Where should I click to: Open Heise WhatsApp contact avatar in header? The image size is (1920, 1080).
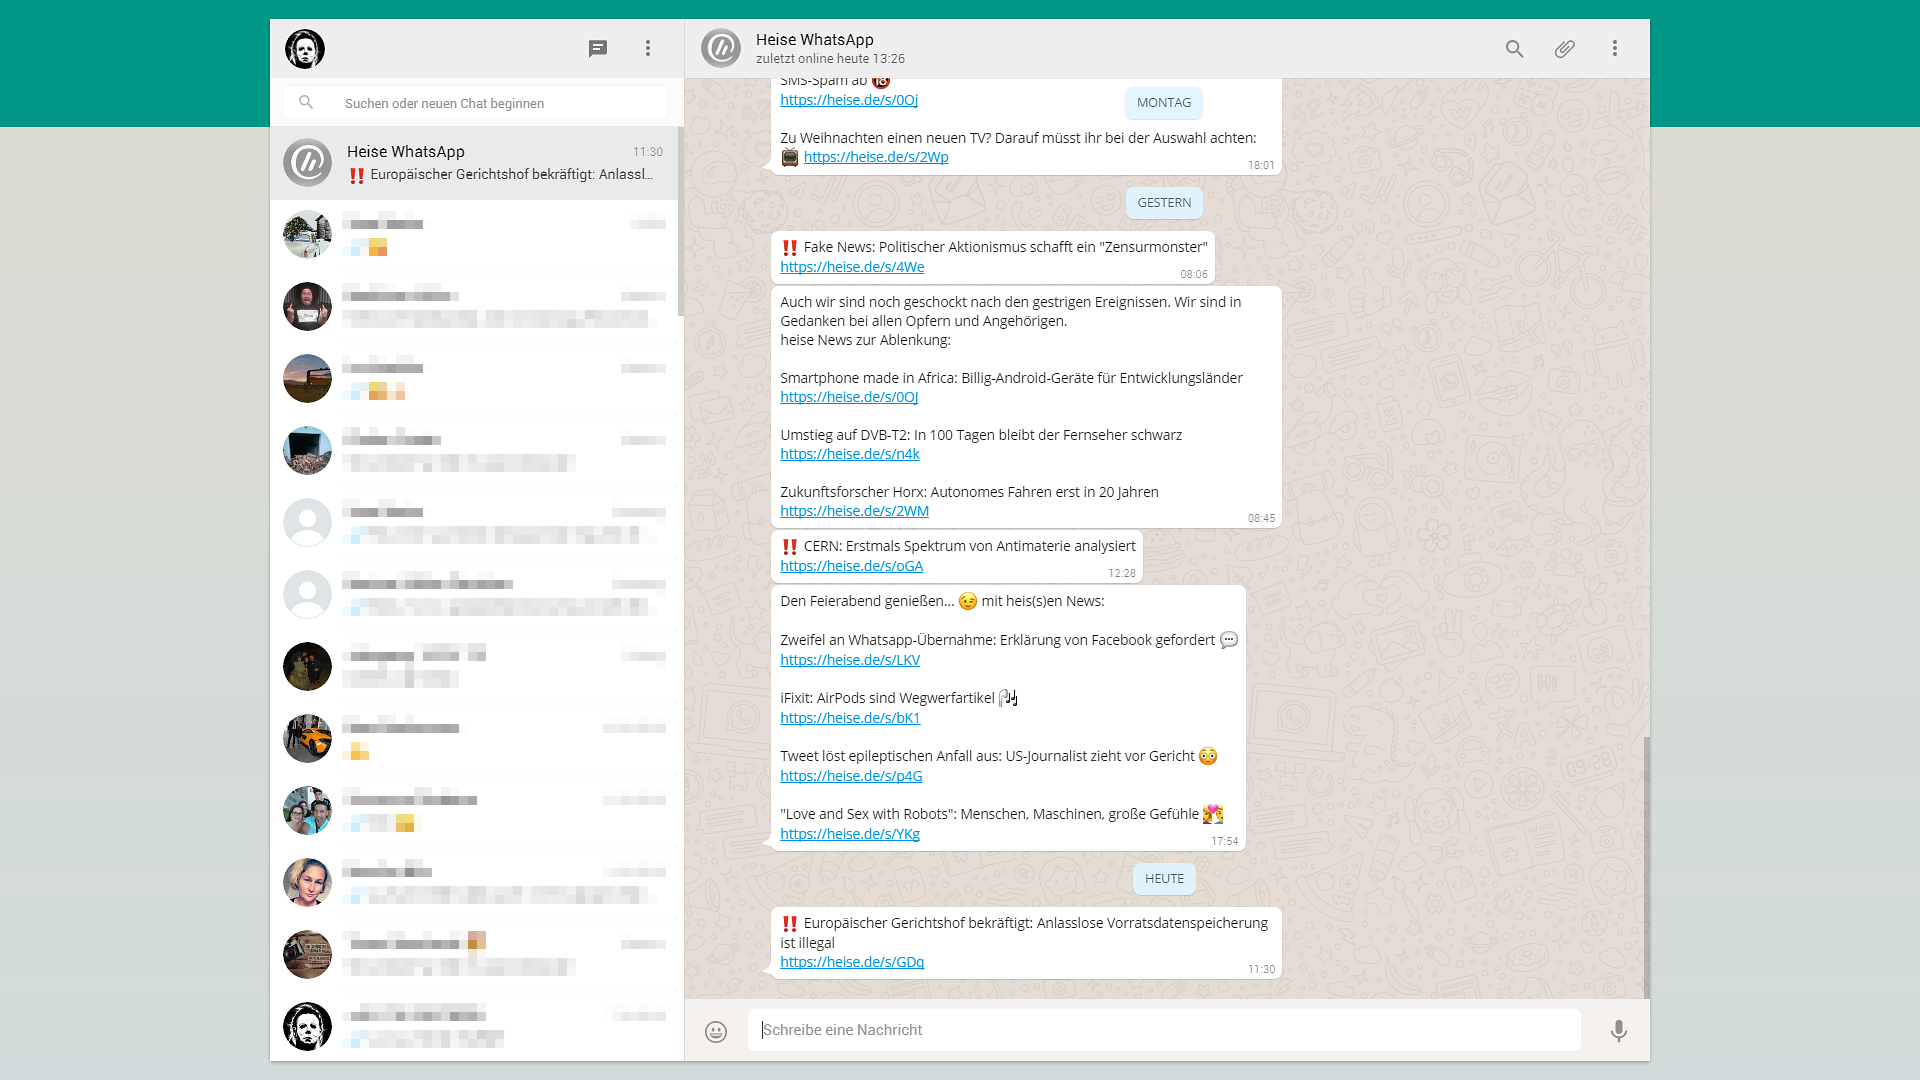click(x=721, y=48)
